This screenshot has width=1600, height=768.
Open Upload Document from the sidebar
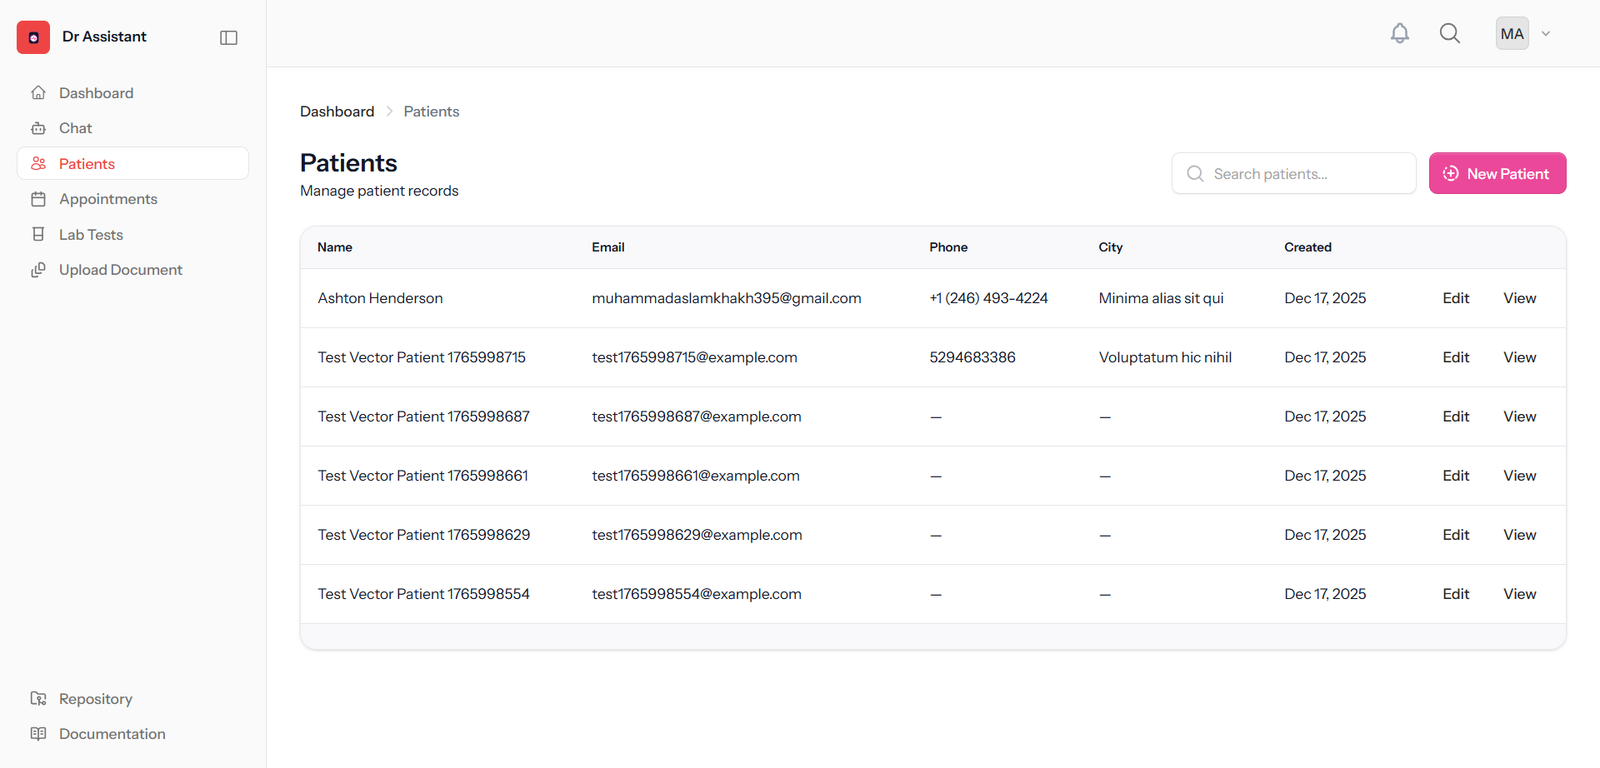click(x=133, y=270)
